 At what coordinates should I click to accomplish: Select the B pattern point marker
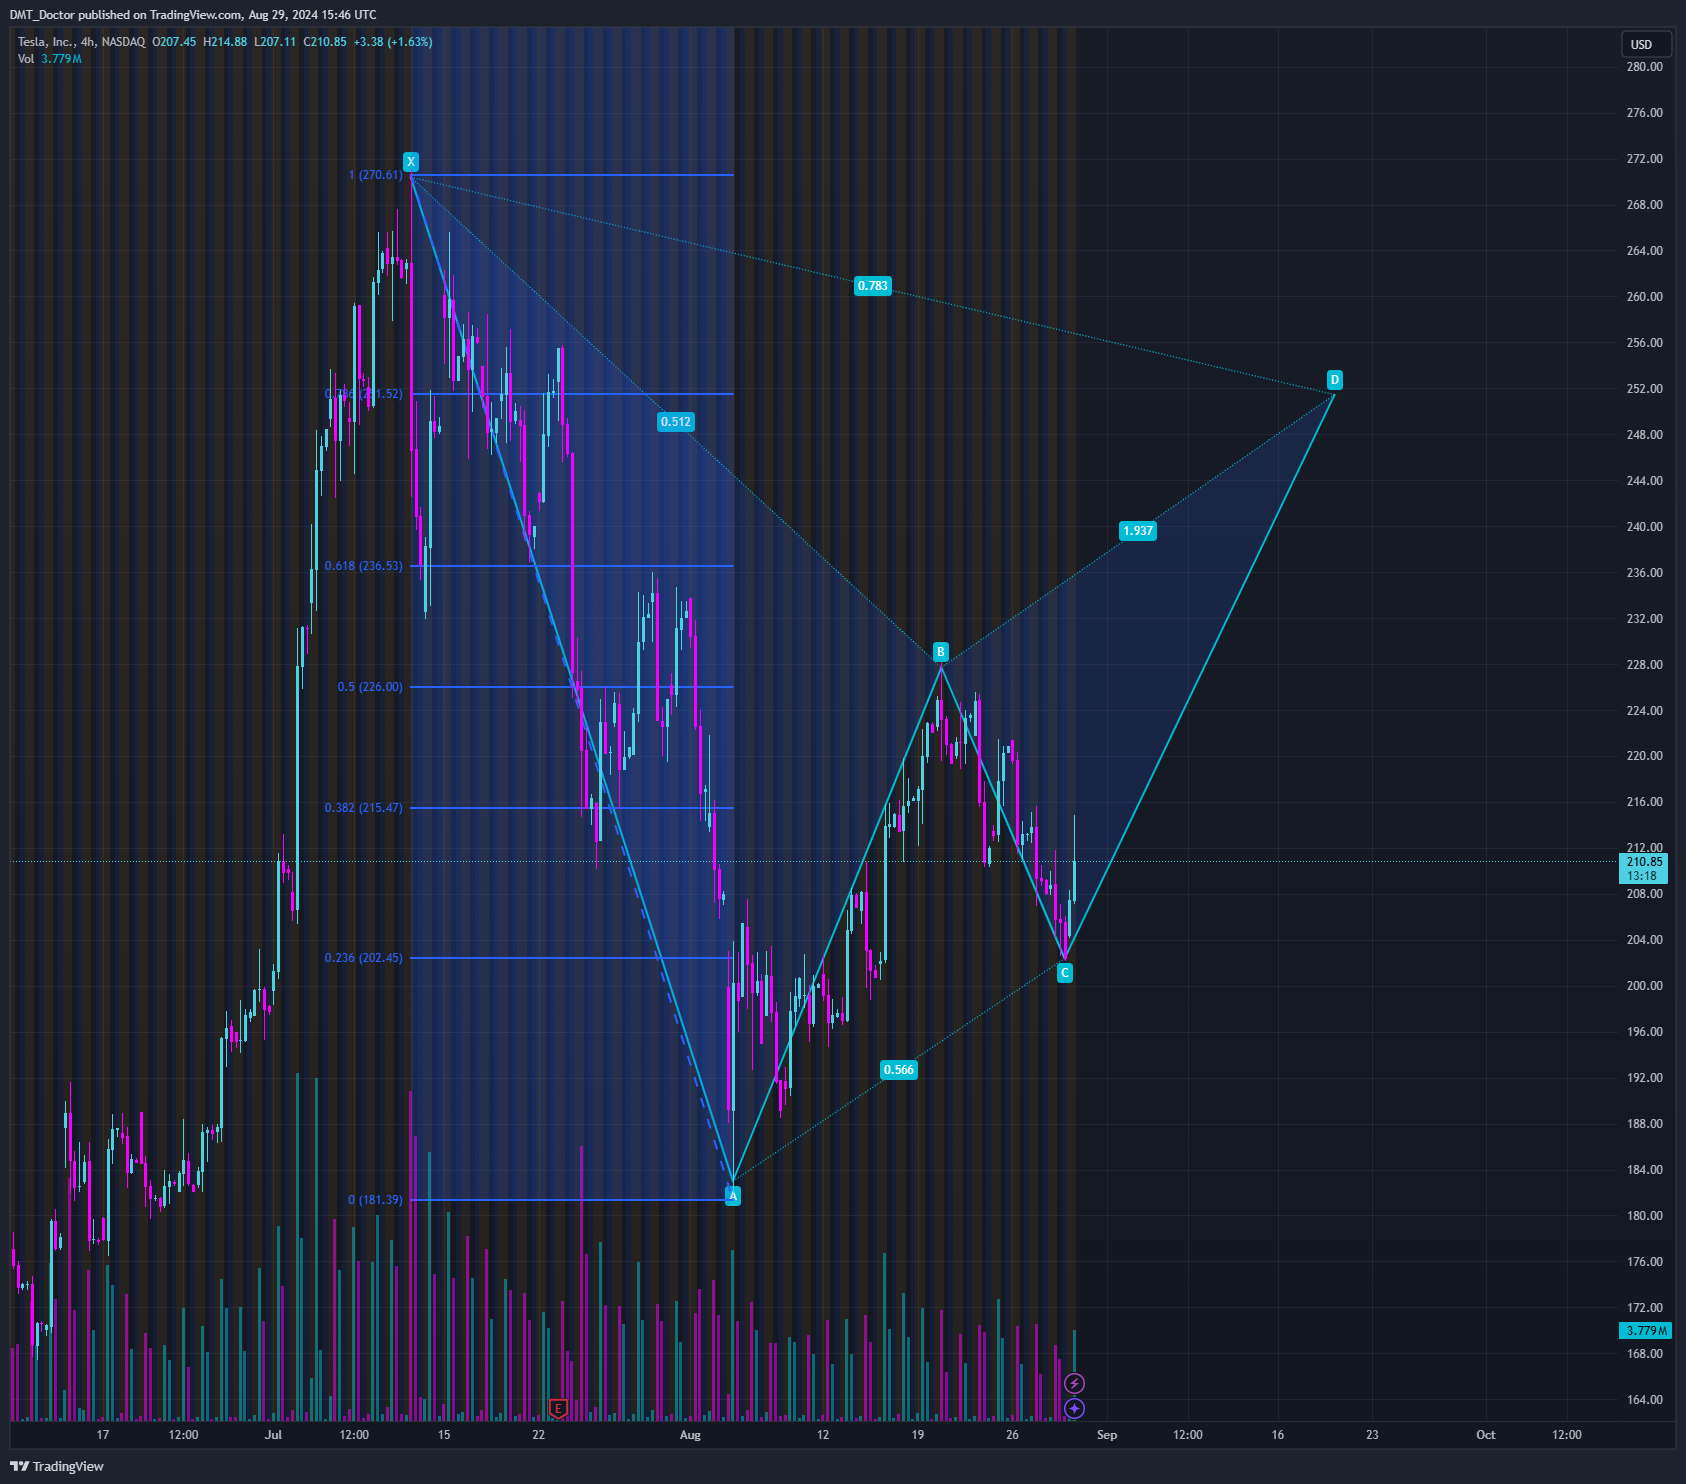click(940, 652)
